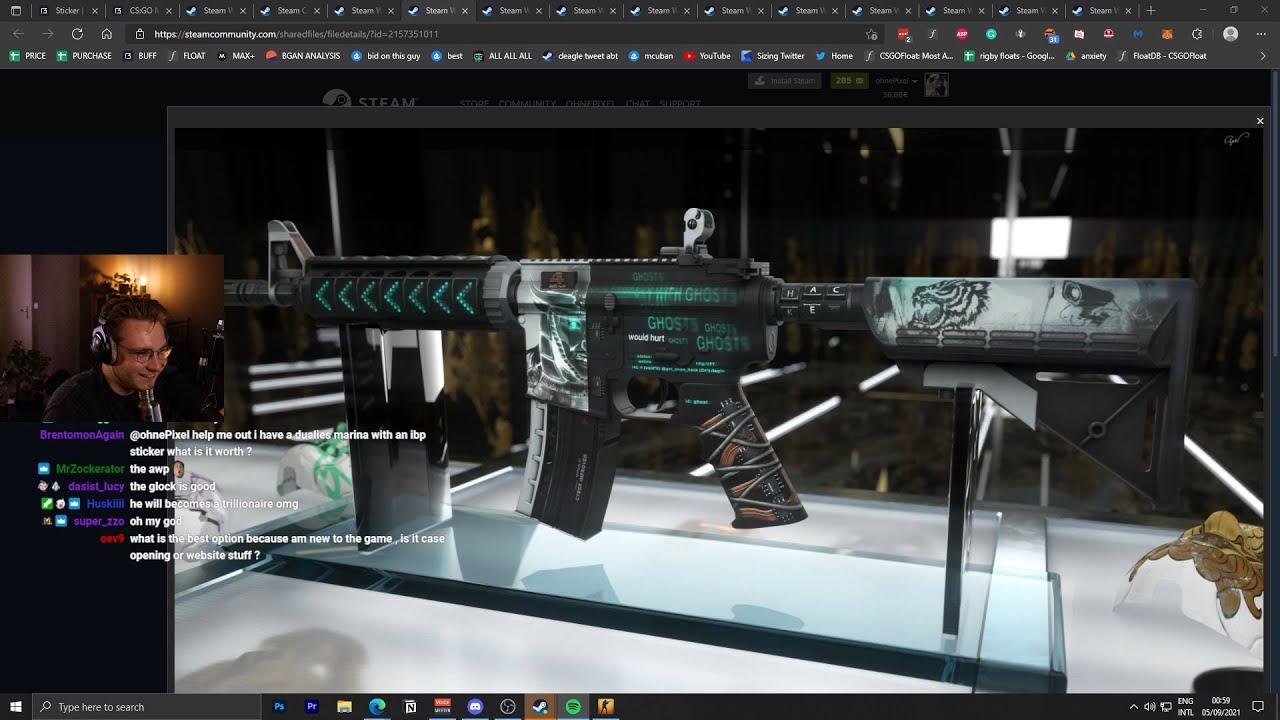The height and width of the screenshot is (720, 1280).
Task: Open CS:GO from the taskbar
Action: pyautogui.click(x=605, y=707)
